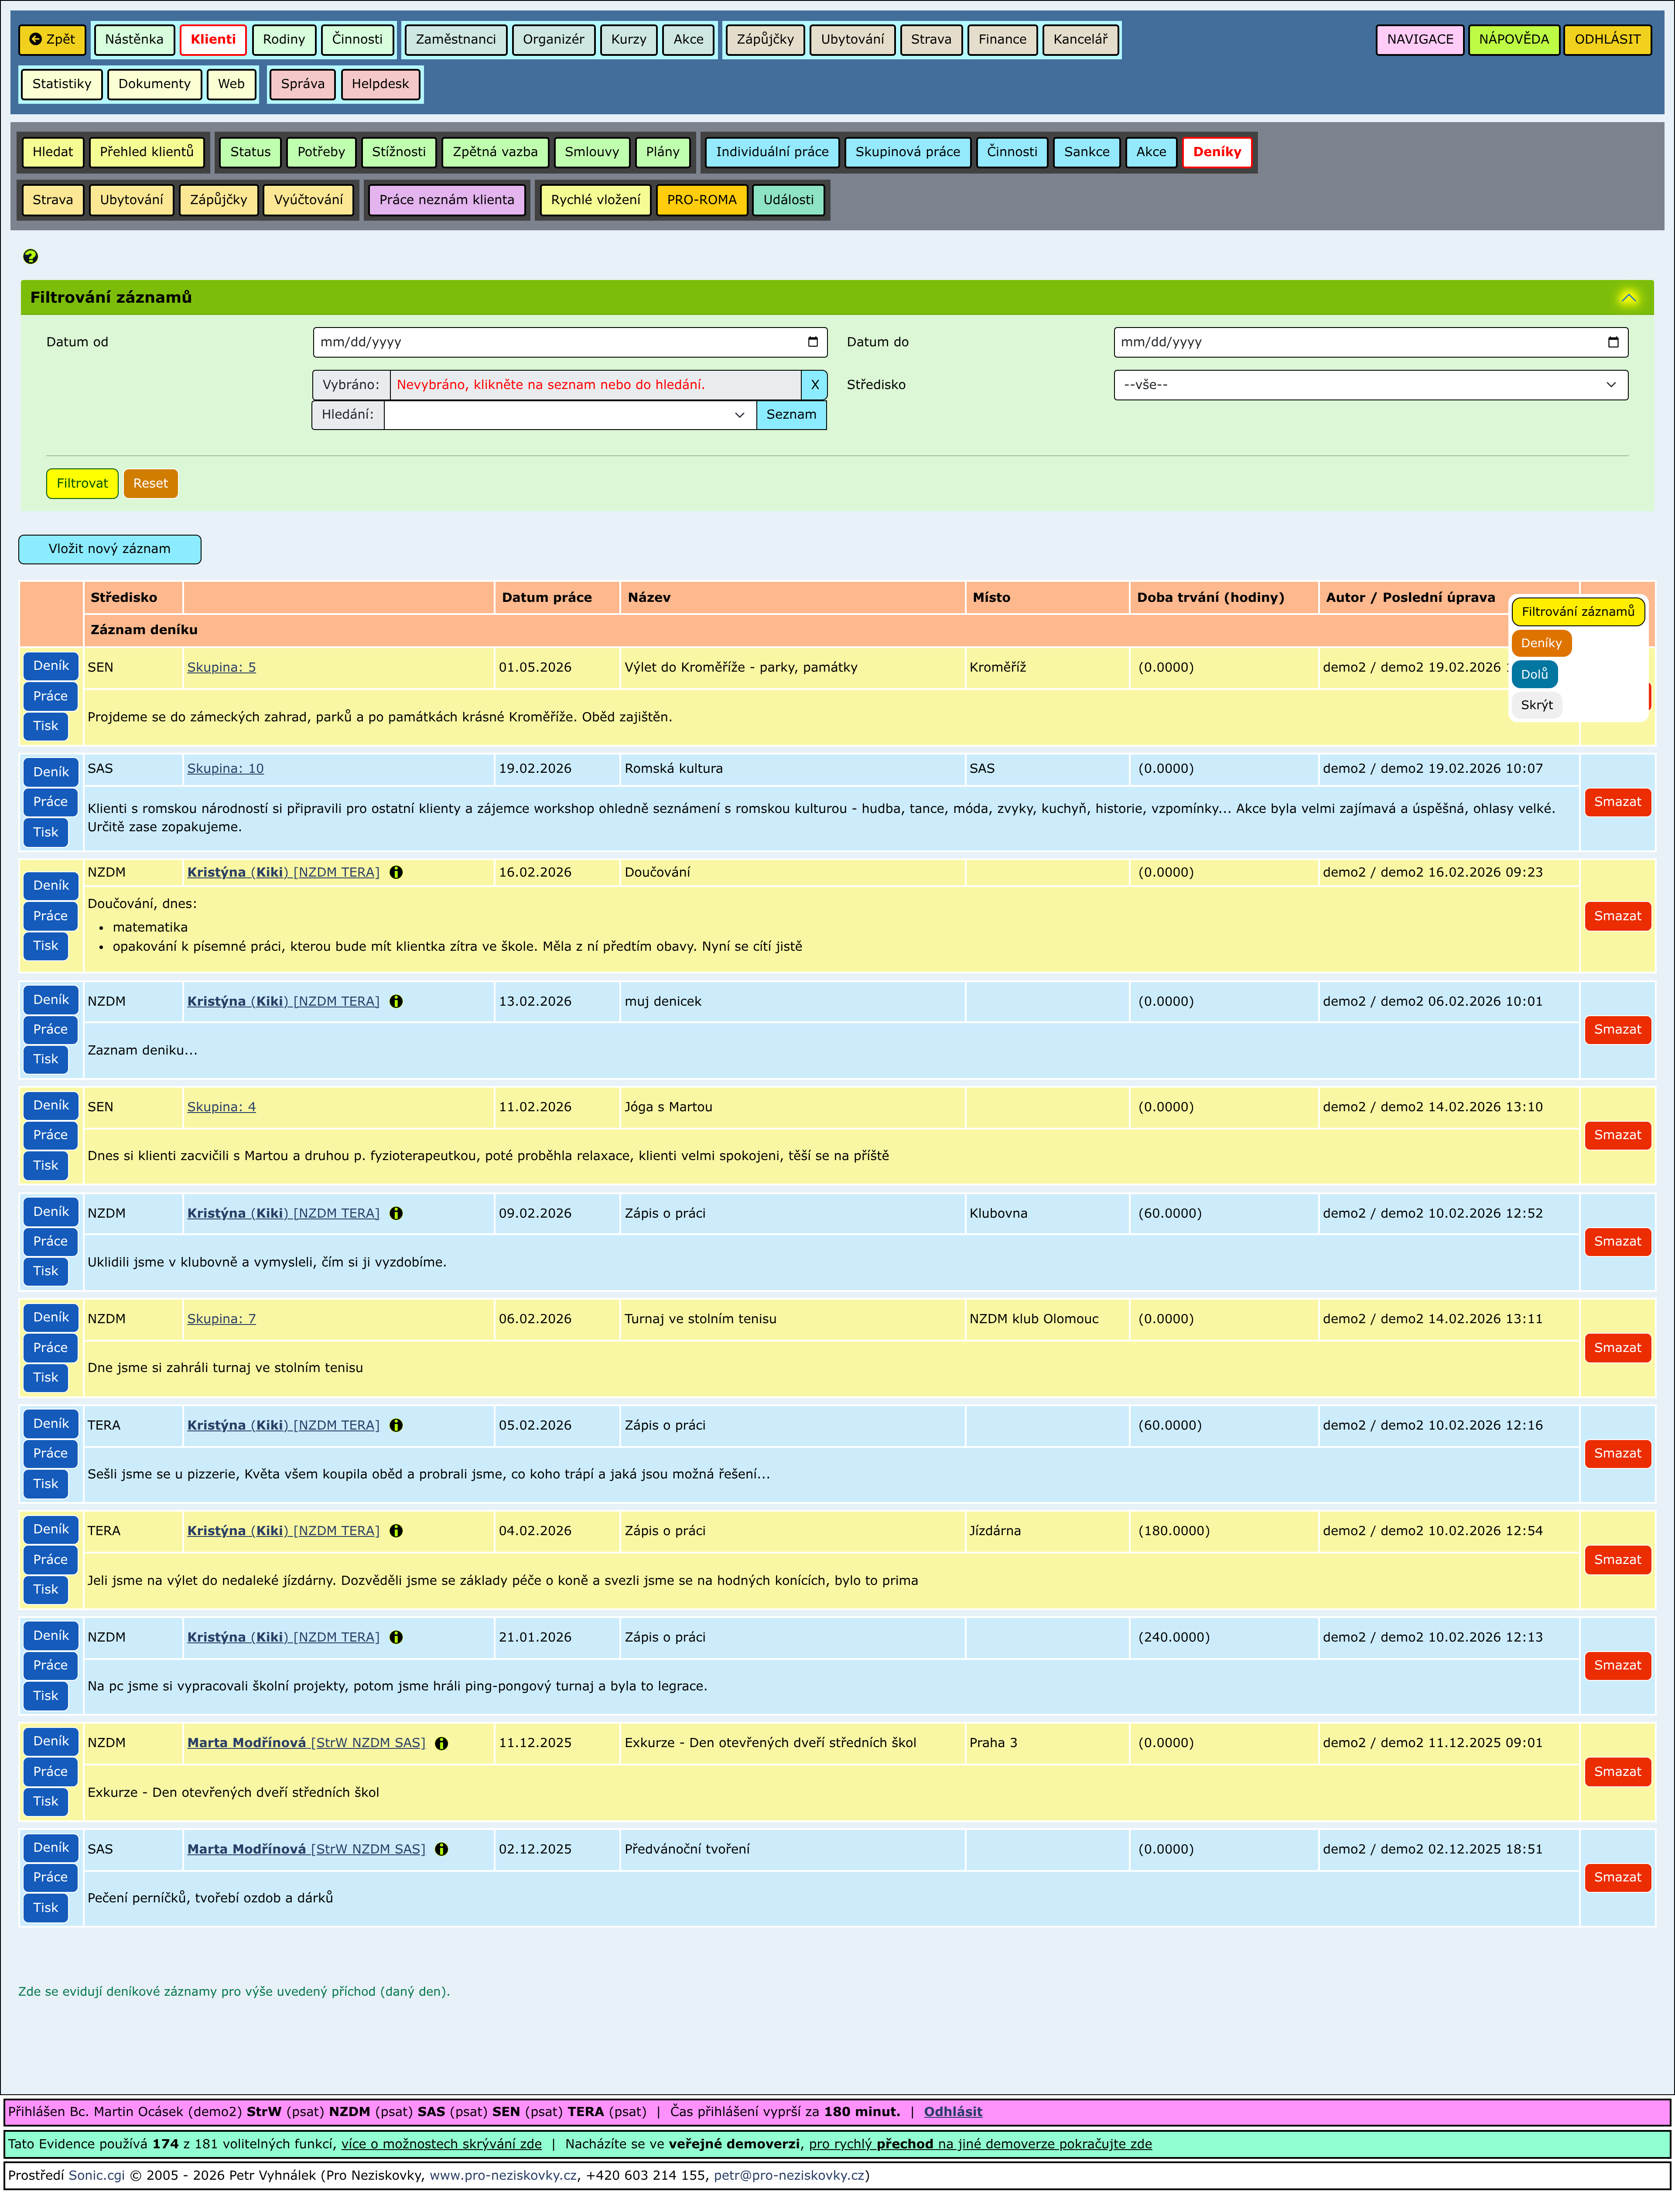The height and width of the screenshot is (2212, 1675).
Task: Expand the Hledání search combo box
Action: [x=739, y=415]
